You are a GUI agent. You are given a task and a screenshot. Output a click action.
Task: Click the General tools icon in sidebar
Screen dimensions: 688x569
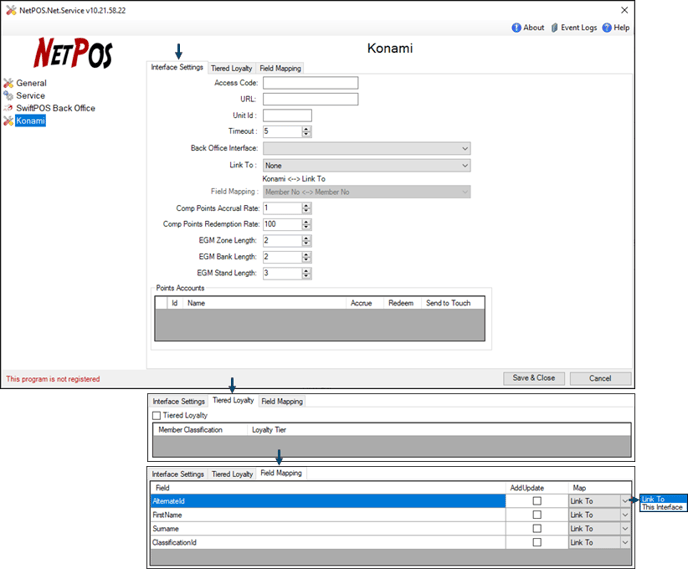[x=9, y=83]
